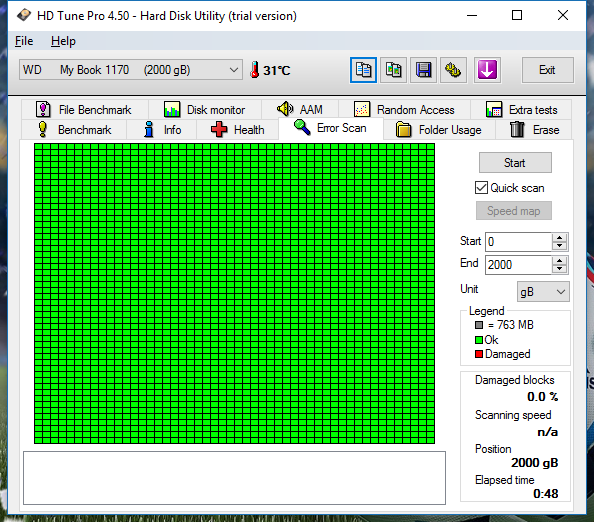
Task: Show the Health tab
Action: pos(238,130)
